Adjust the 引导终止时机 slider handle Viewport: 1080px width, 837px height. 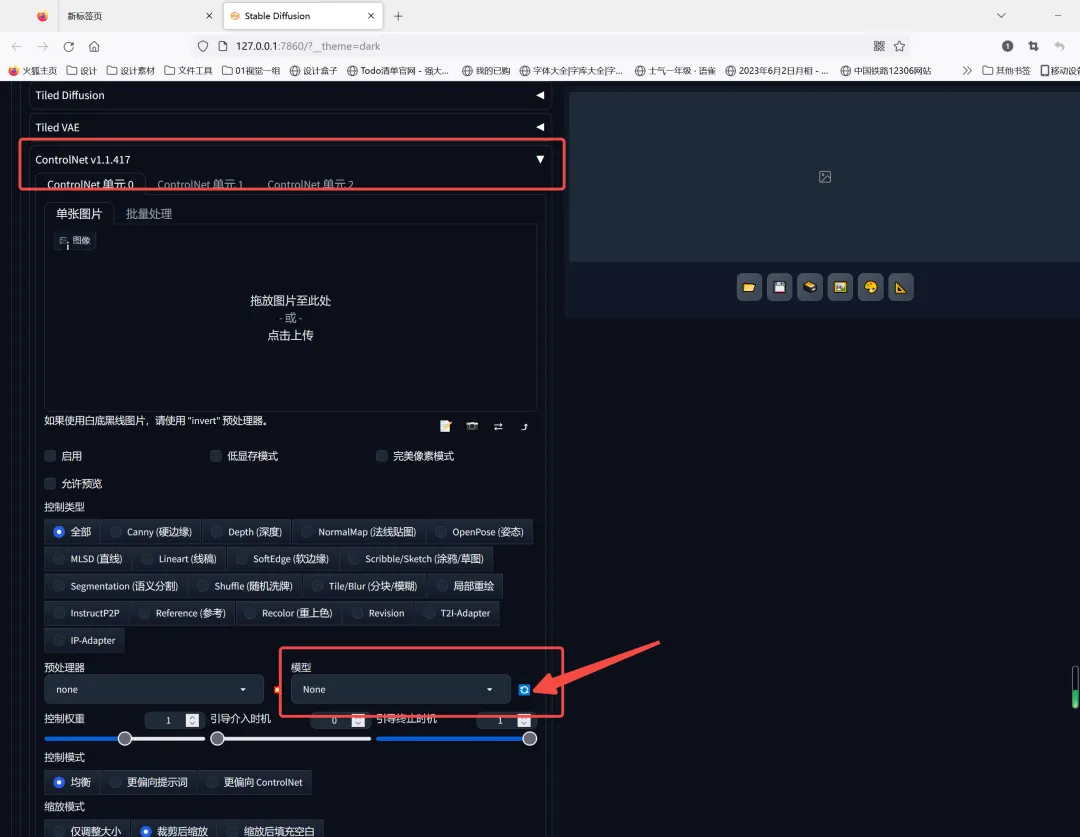pos(530,738)
